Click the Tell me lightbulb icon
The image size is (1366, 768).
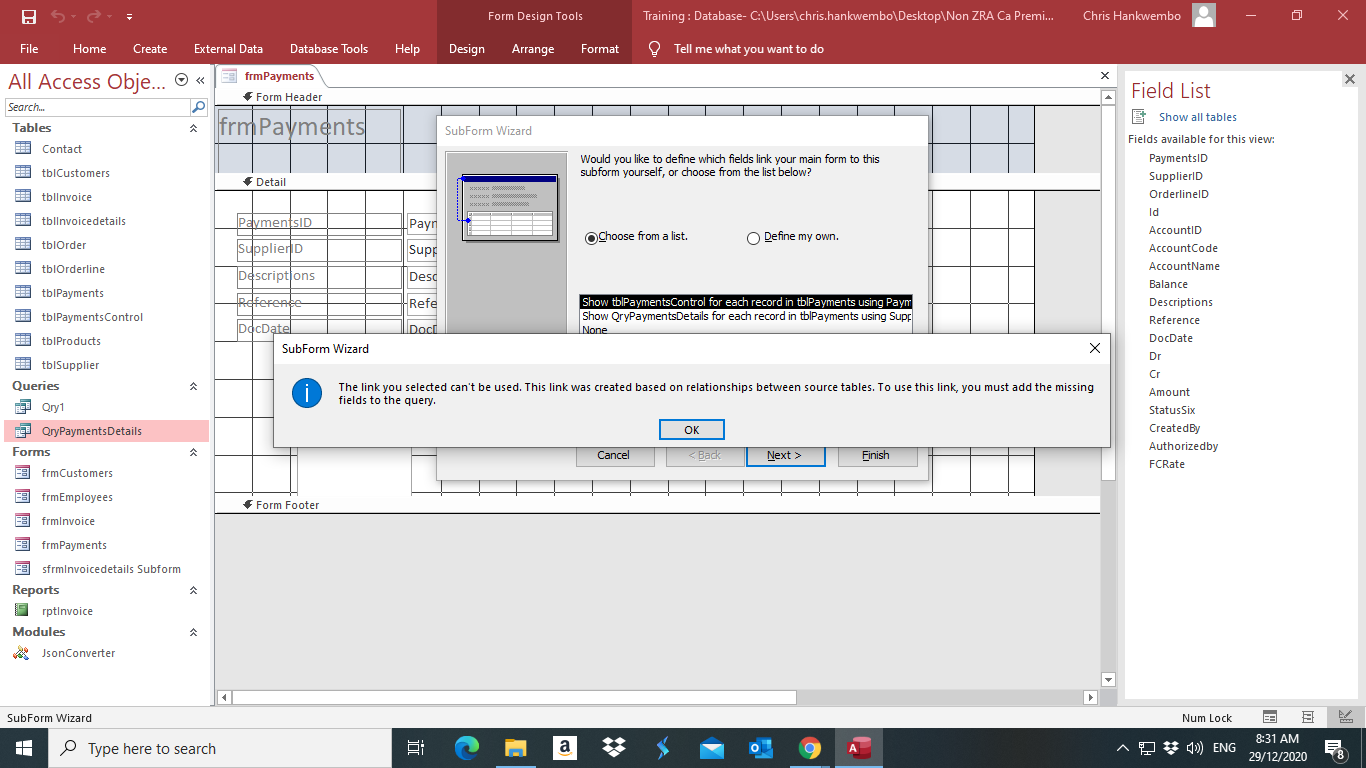tap(655, 48)
